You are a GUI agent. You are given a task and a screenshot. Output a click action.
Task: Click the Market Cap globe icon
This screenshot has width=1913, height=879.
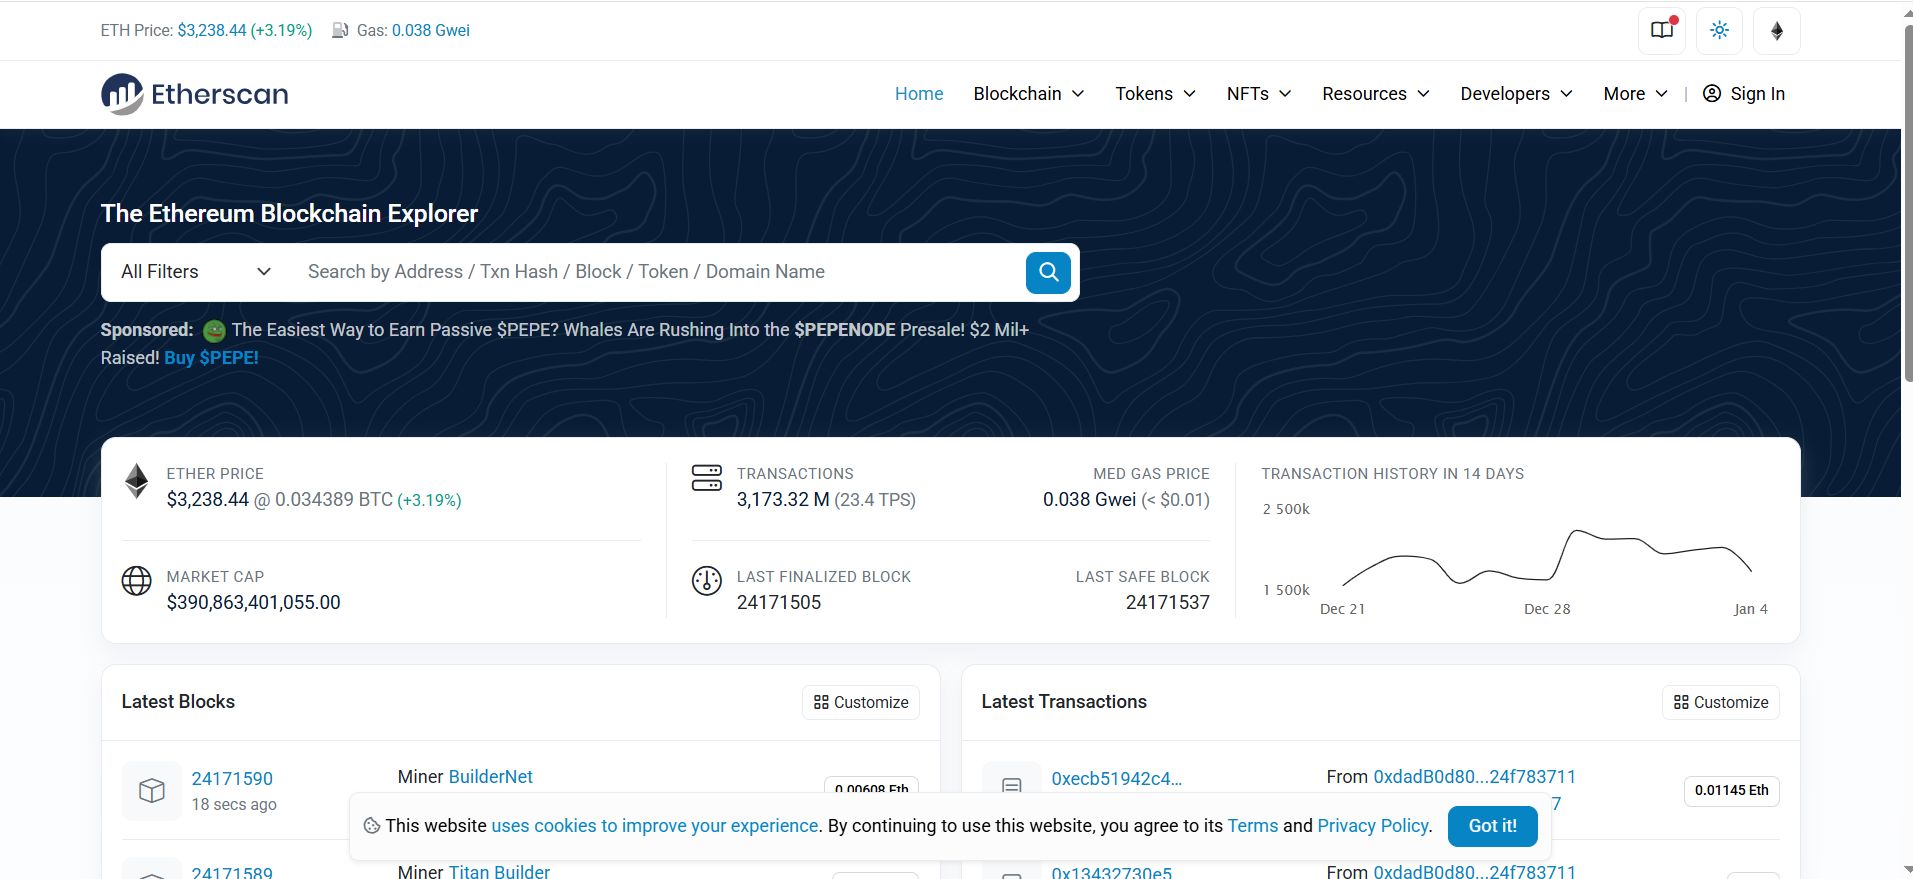pos(137,580)
